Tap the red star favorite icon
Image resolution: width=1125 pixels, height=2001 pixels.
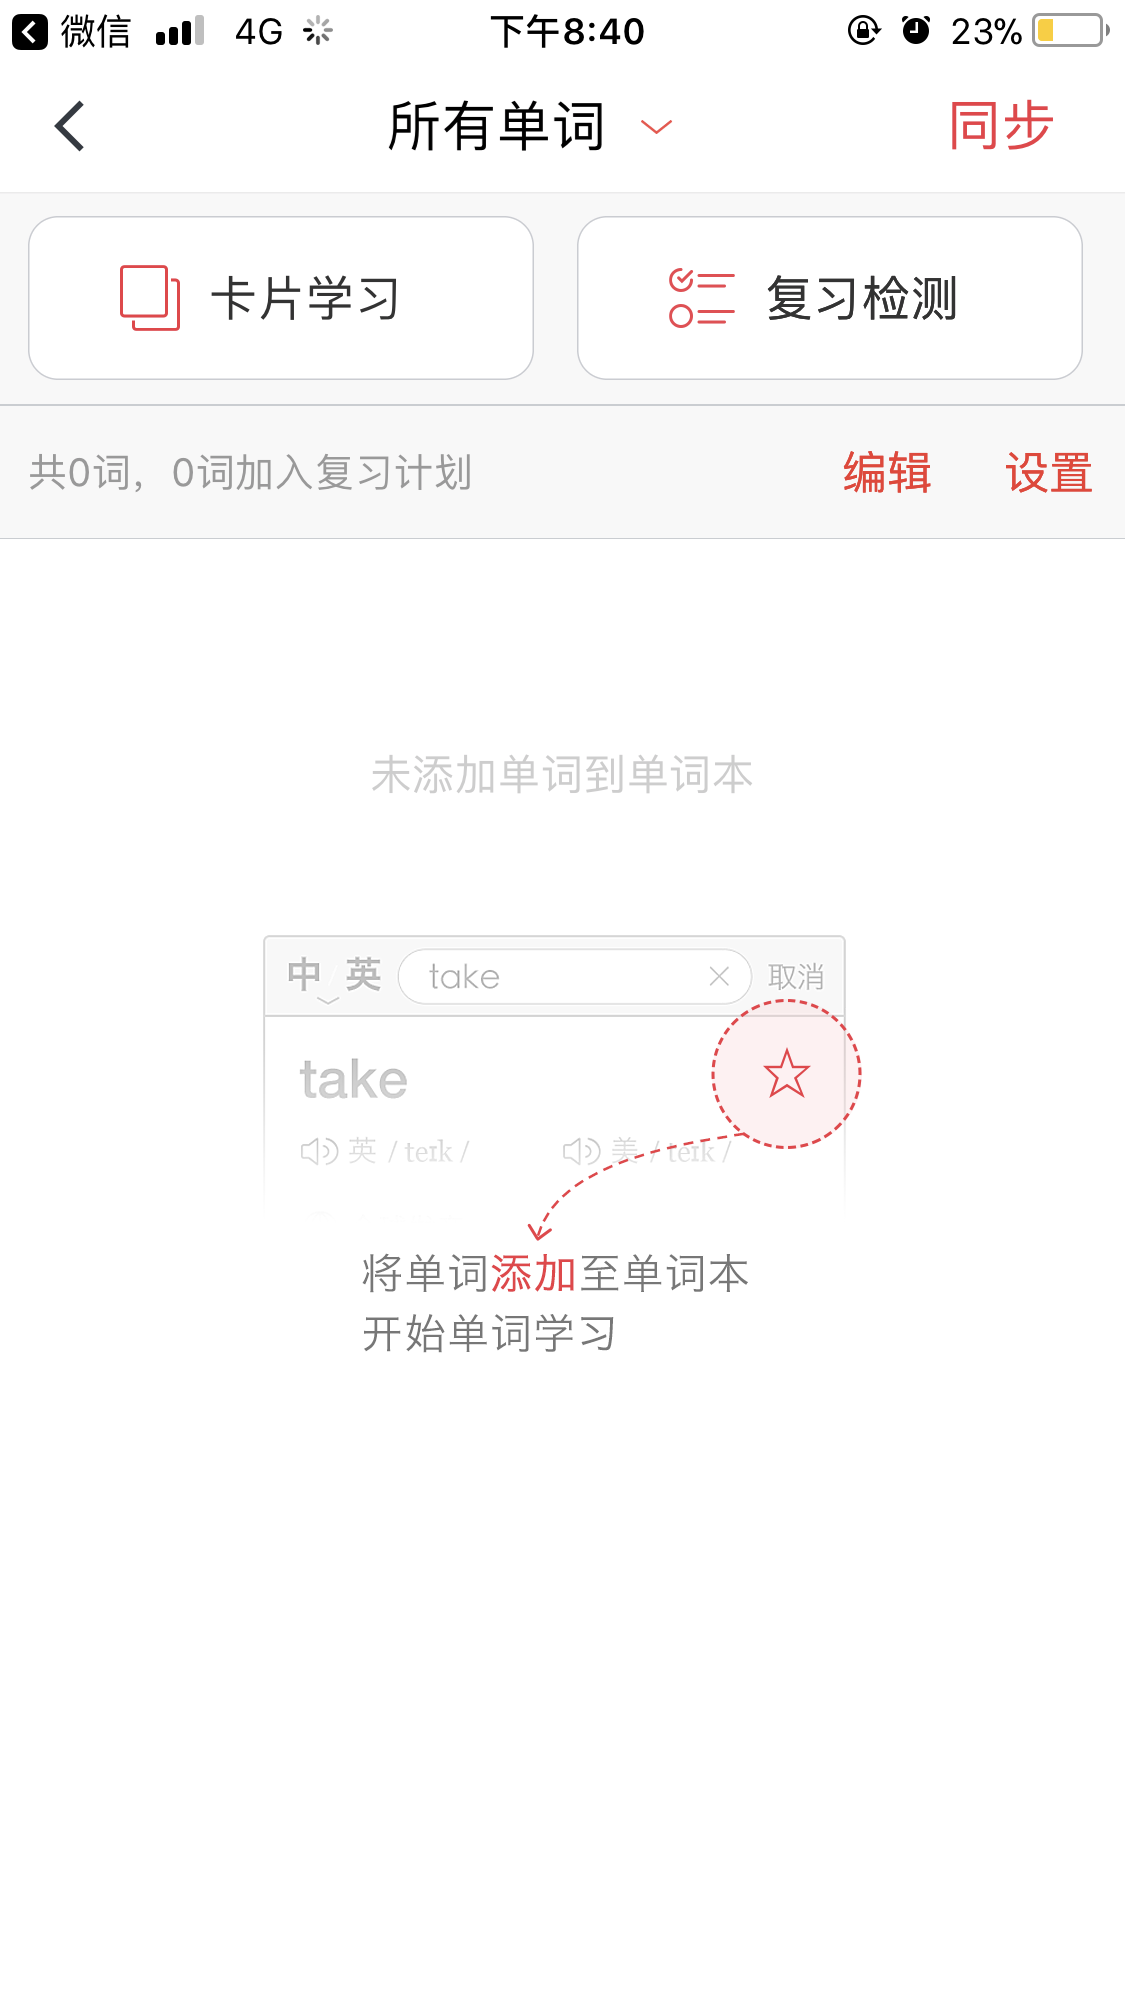click(786, 1074)
